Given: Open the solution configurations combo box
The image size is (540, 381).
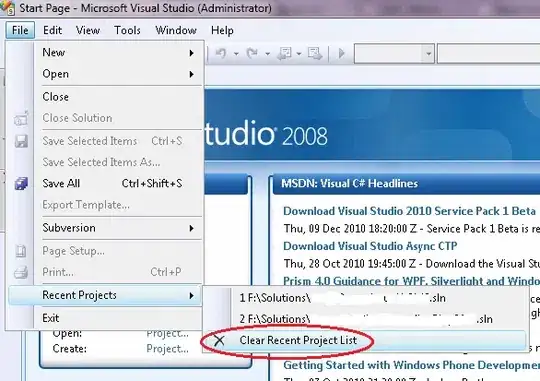Looking at the screenshot, I should [x=394, y=54].
